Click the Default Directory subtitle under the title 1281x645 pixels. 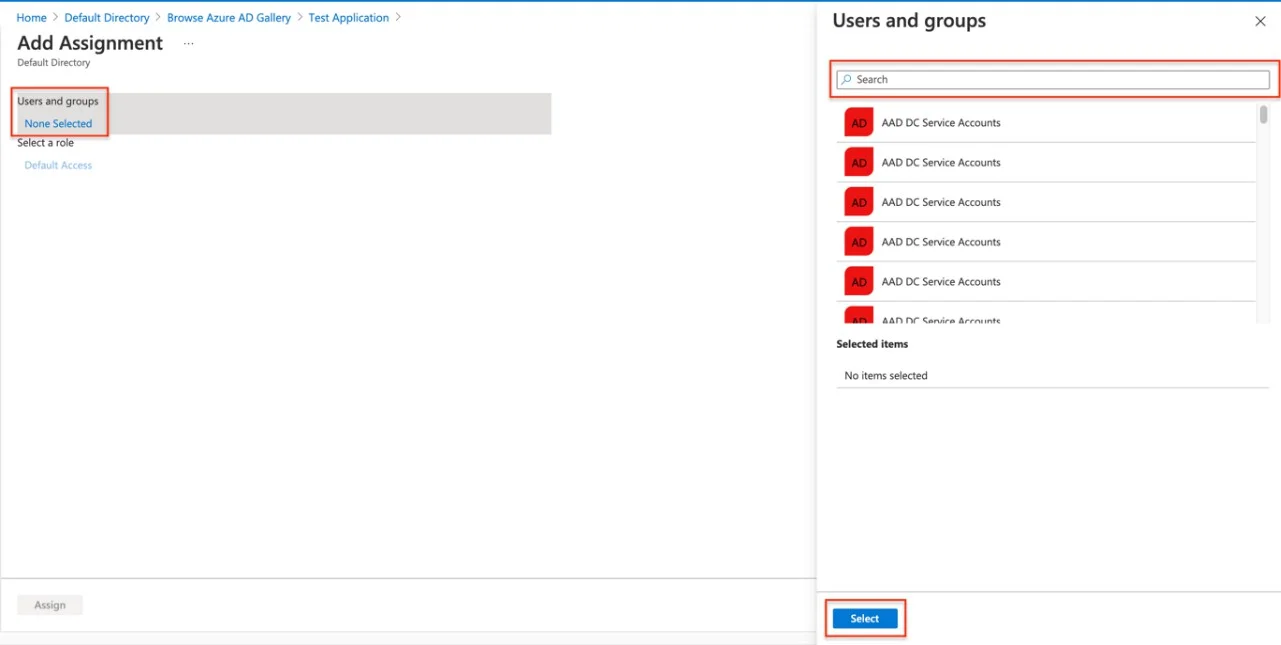(x=54, y=63)
